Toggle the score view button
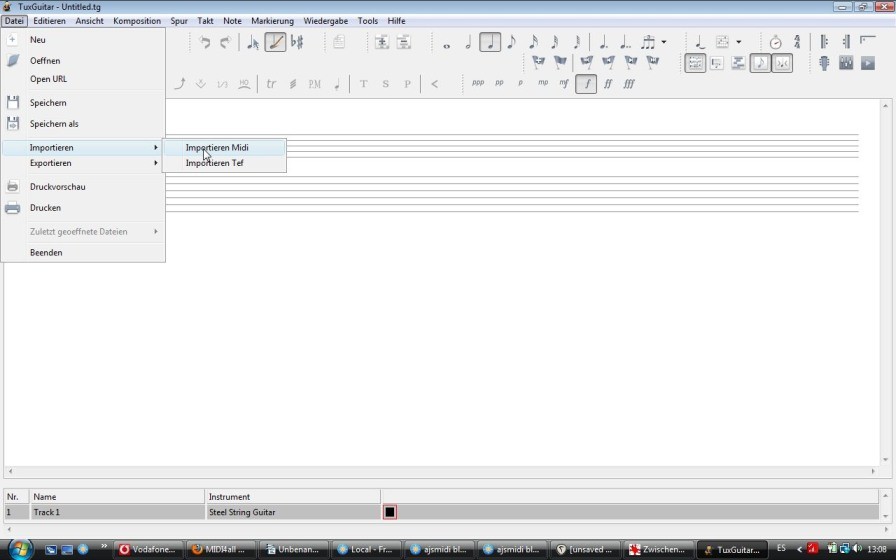 click(760, 63)
